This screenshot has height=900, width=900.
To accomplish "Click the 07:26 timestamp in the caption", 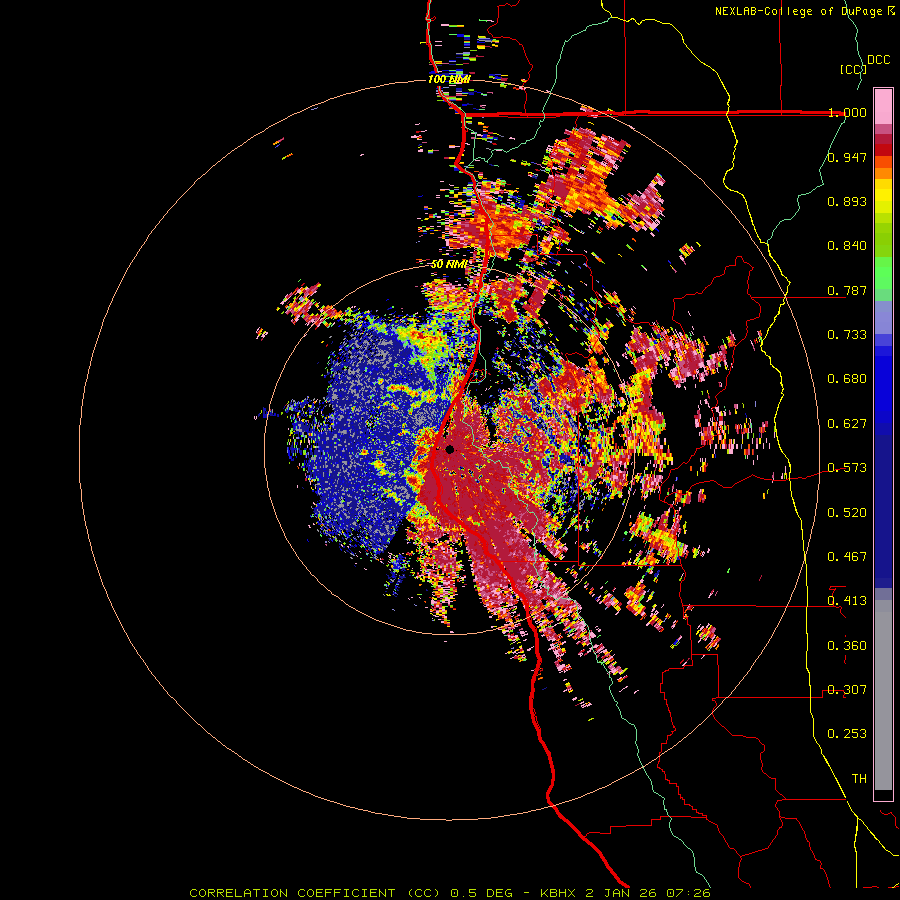I will tap(688, 893).
